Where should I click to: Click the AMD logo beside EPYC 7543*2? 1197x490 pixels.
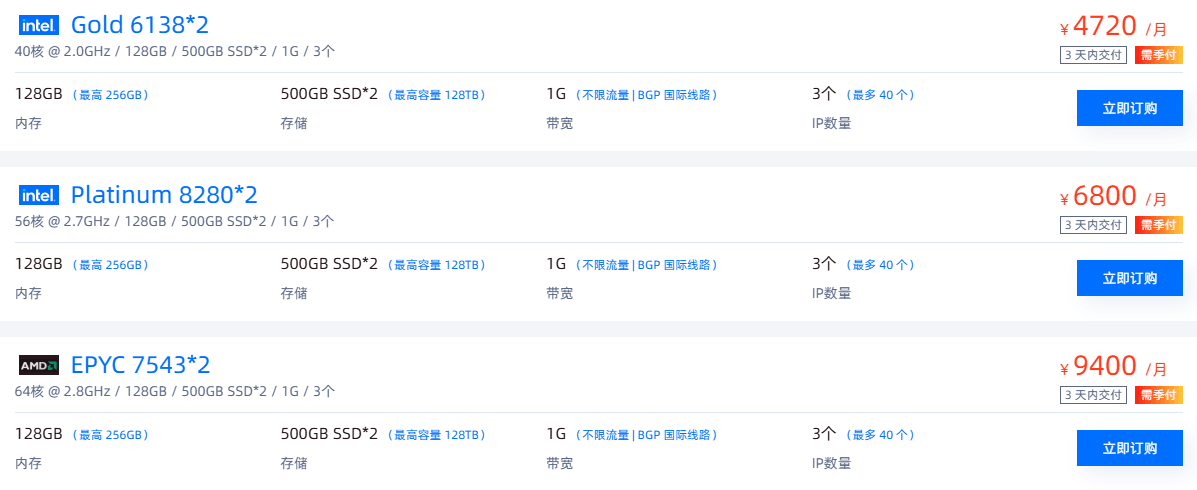[x=39, y=365]
